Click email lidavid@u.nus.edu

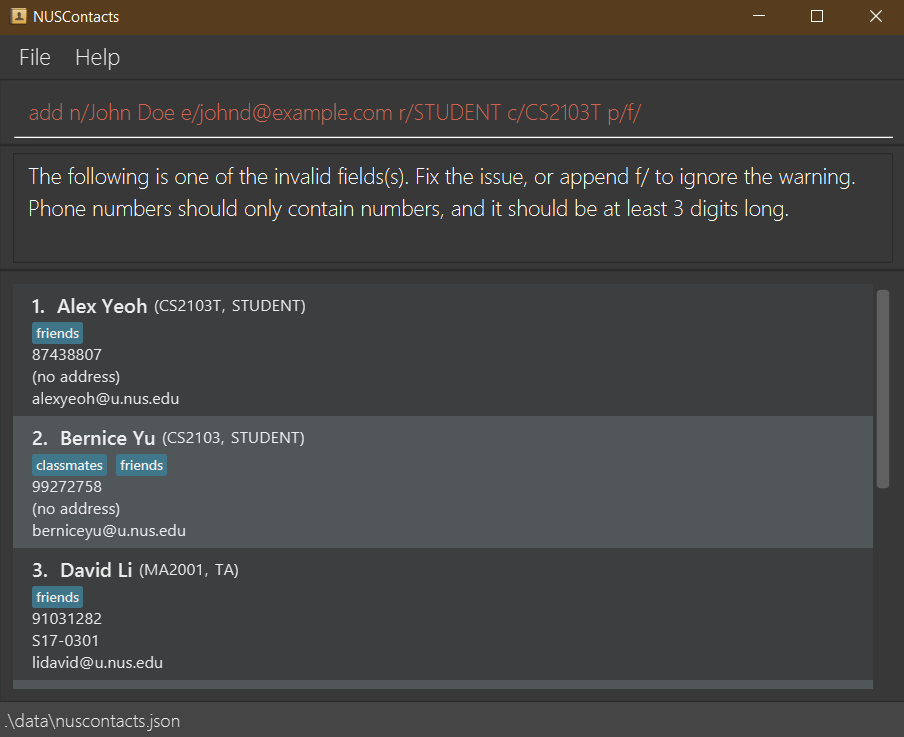click(x=97, y=663)
